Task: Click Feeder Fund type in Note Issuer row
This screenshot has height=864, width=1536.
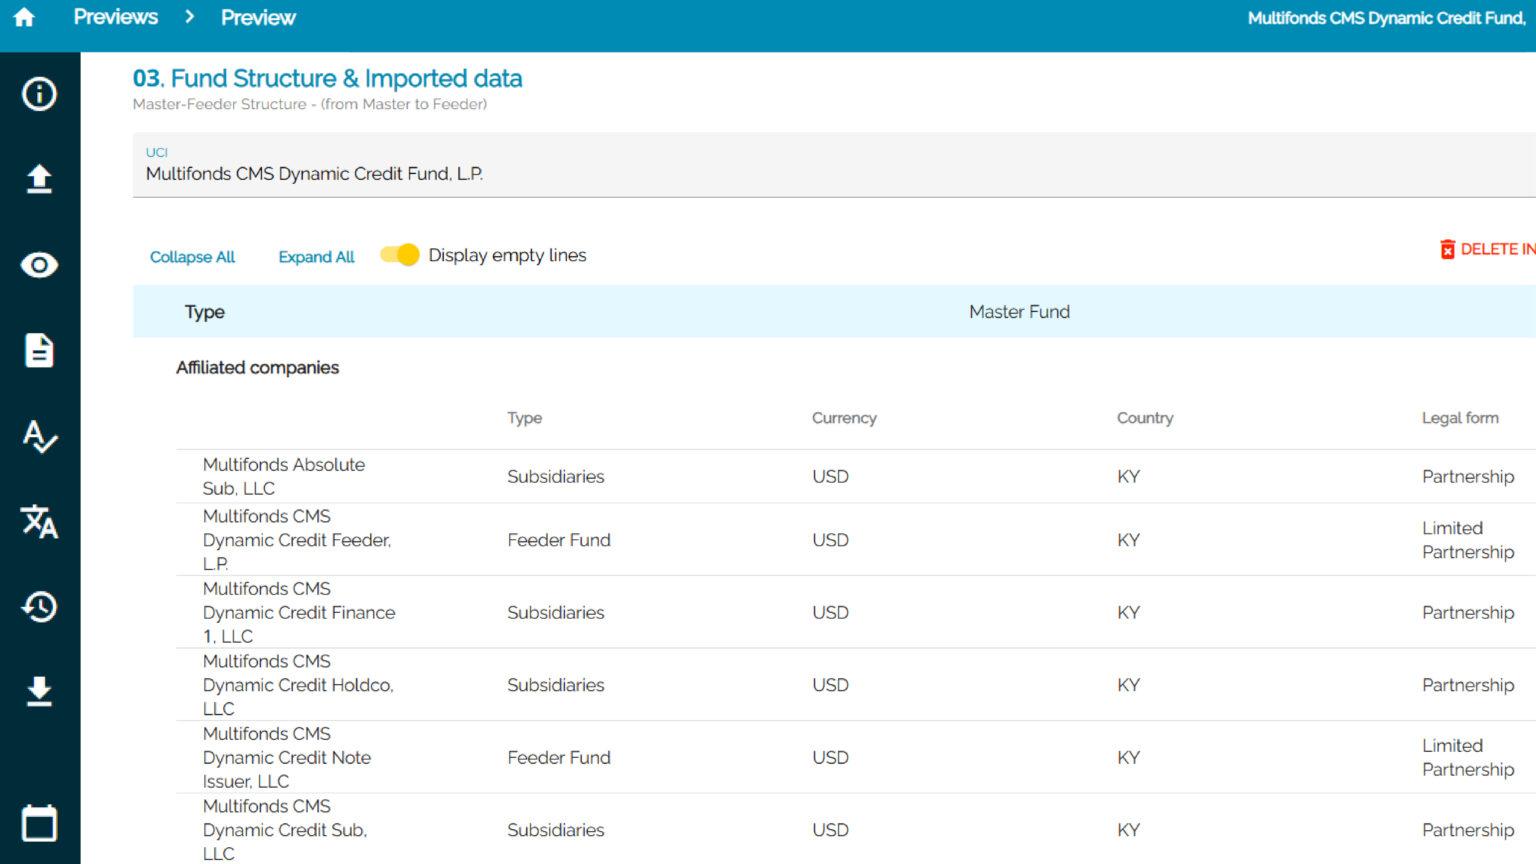Action: (559, 757)
